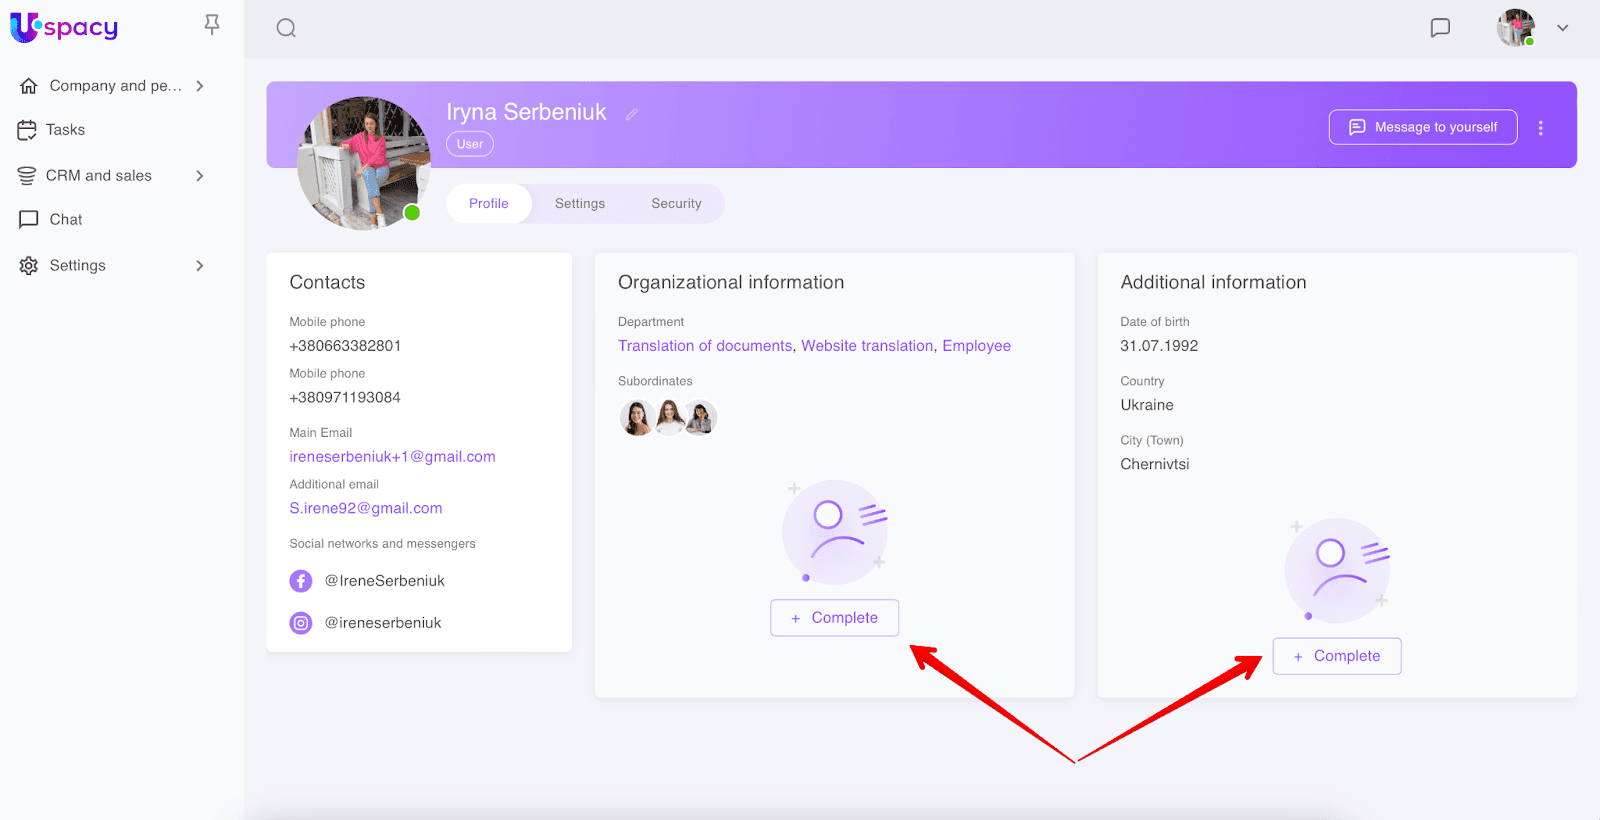
Task: Click the pencil icon to edit name
Action: (x=632, y=114)
